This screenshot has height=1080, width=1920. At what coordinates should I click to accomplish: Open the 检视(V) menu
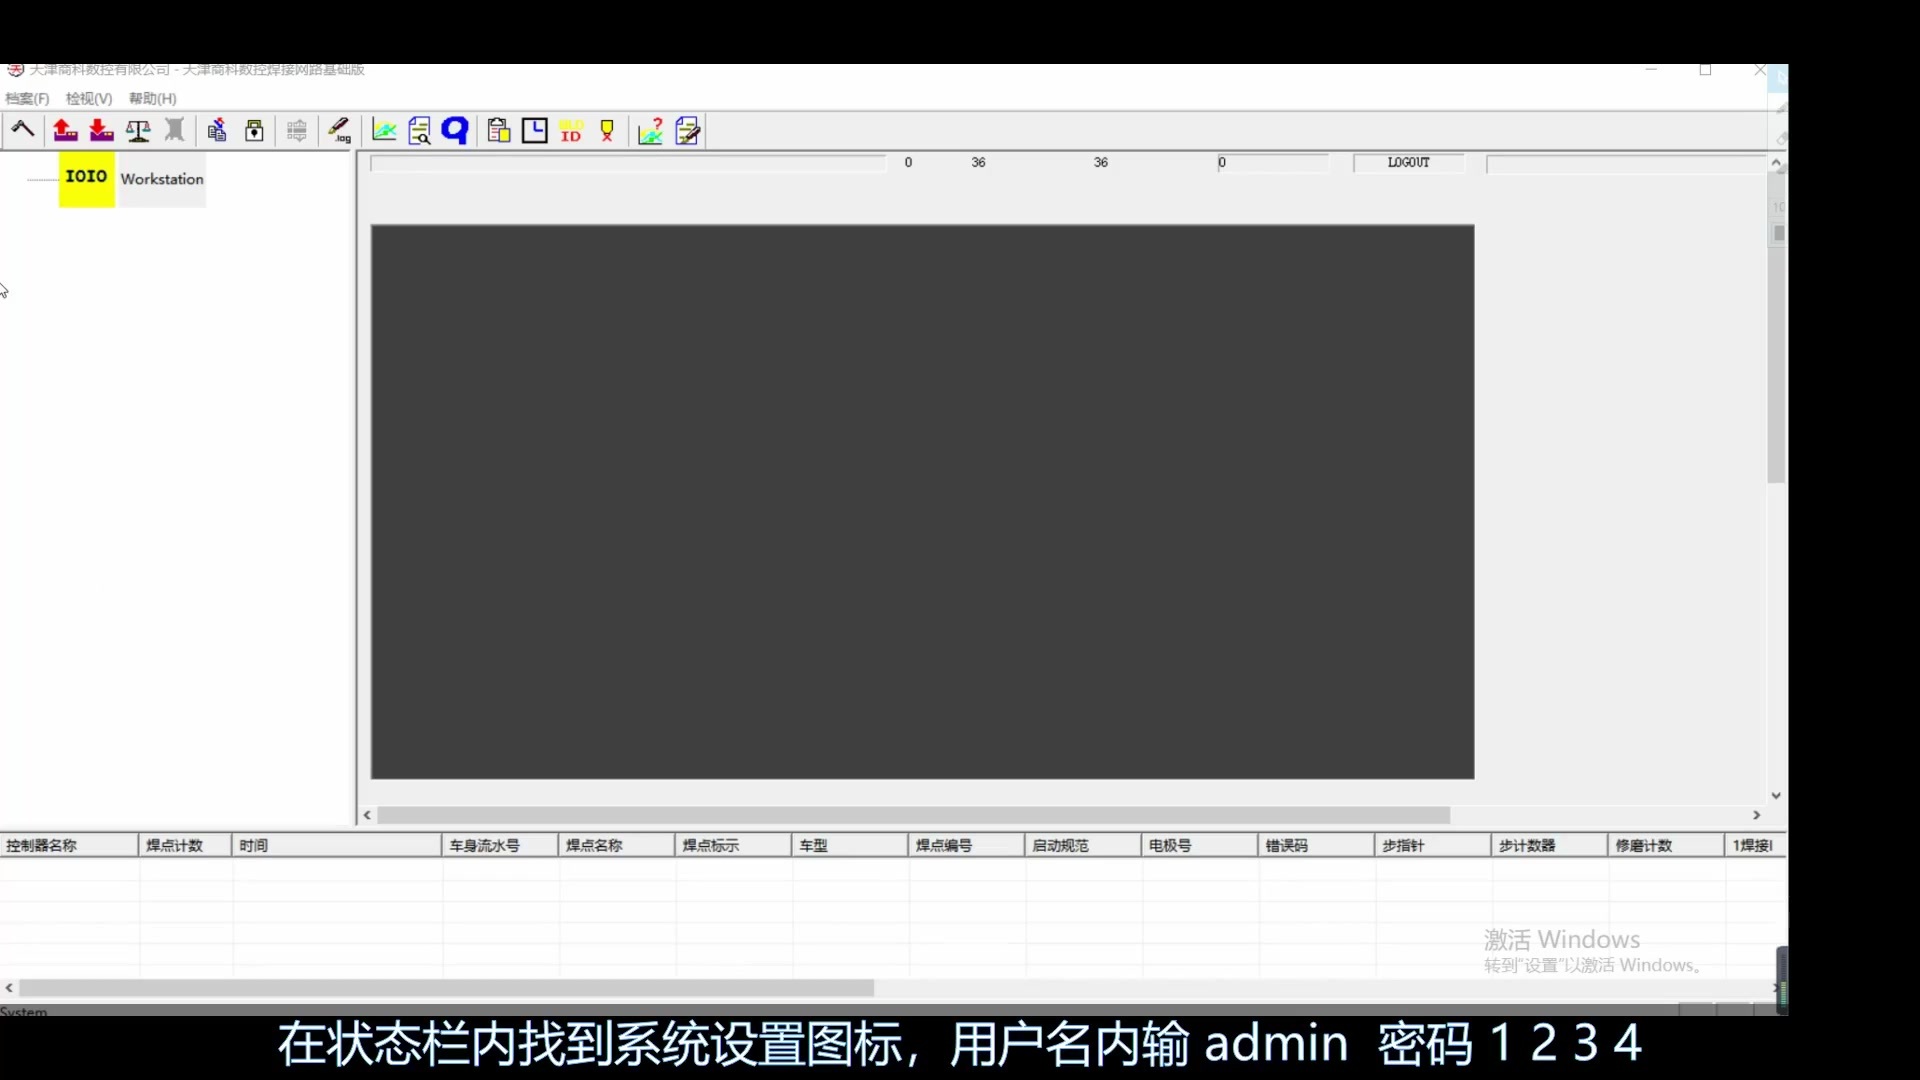coord(89,98)
